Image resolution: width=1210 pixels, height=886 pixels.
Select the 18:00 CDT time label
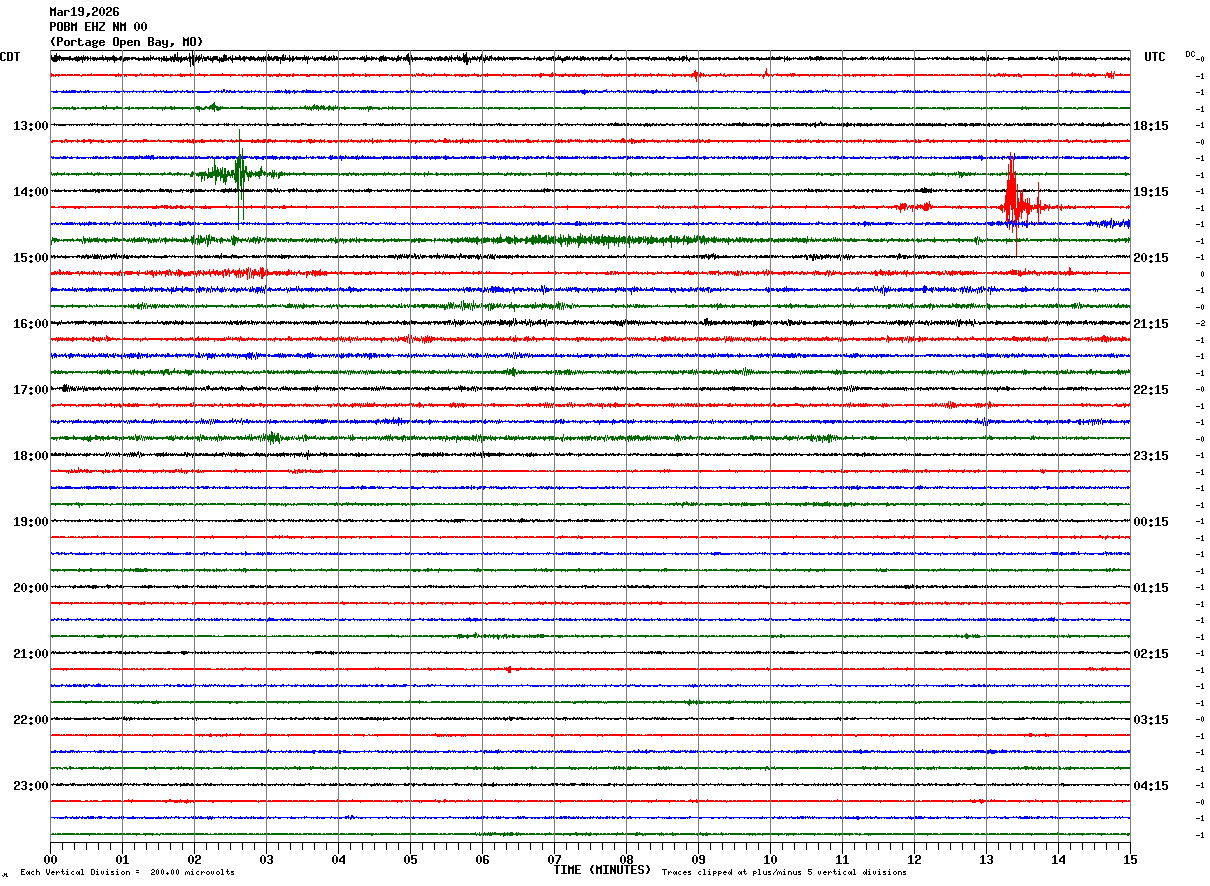[x=30, y=456]
